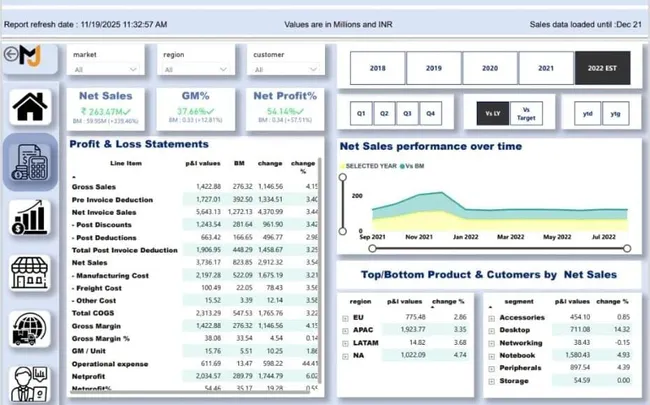
Task: Click the chart's upper vertical zoom handle
Action: [x=342, y=177]
